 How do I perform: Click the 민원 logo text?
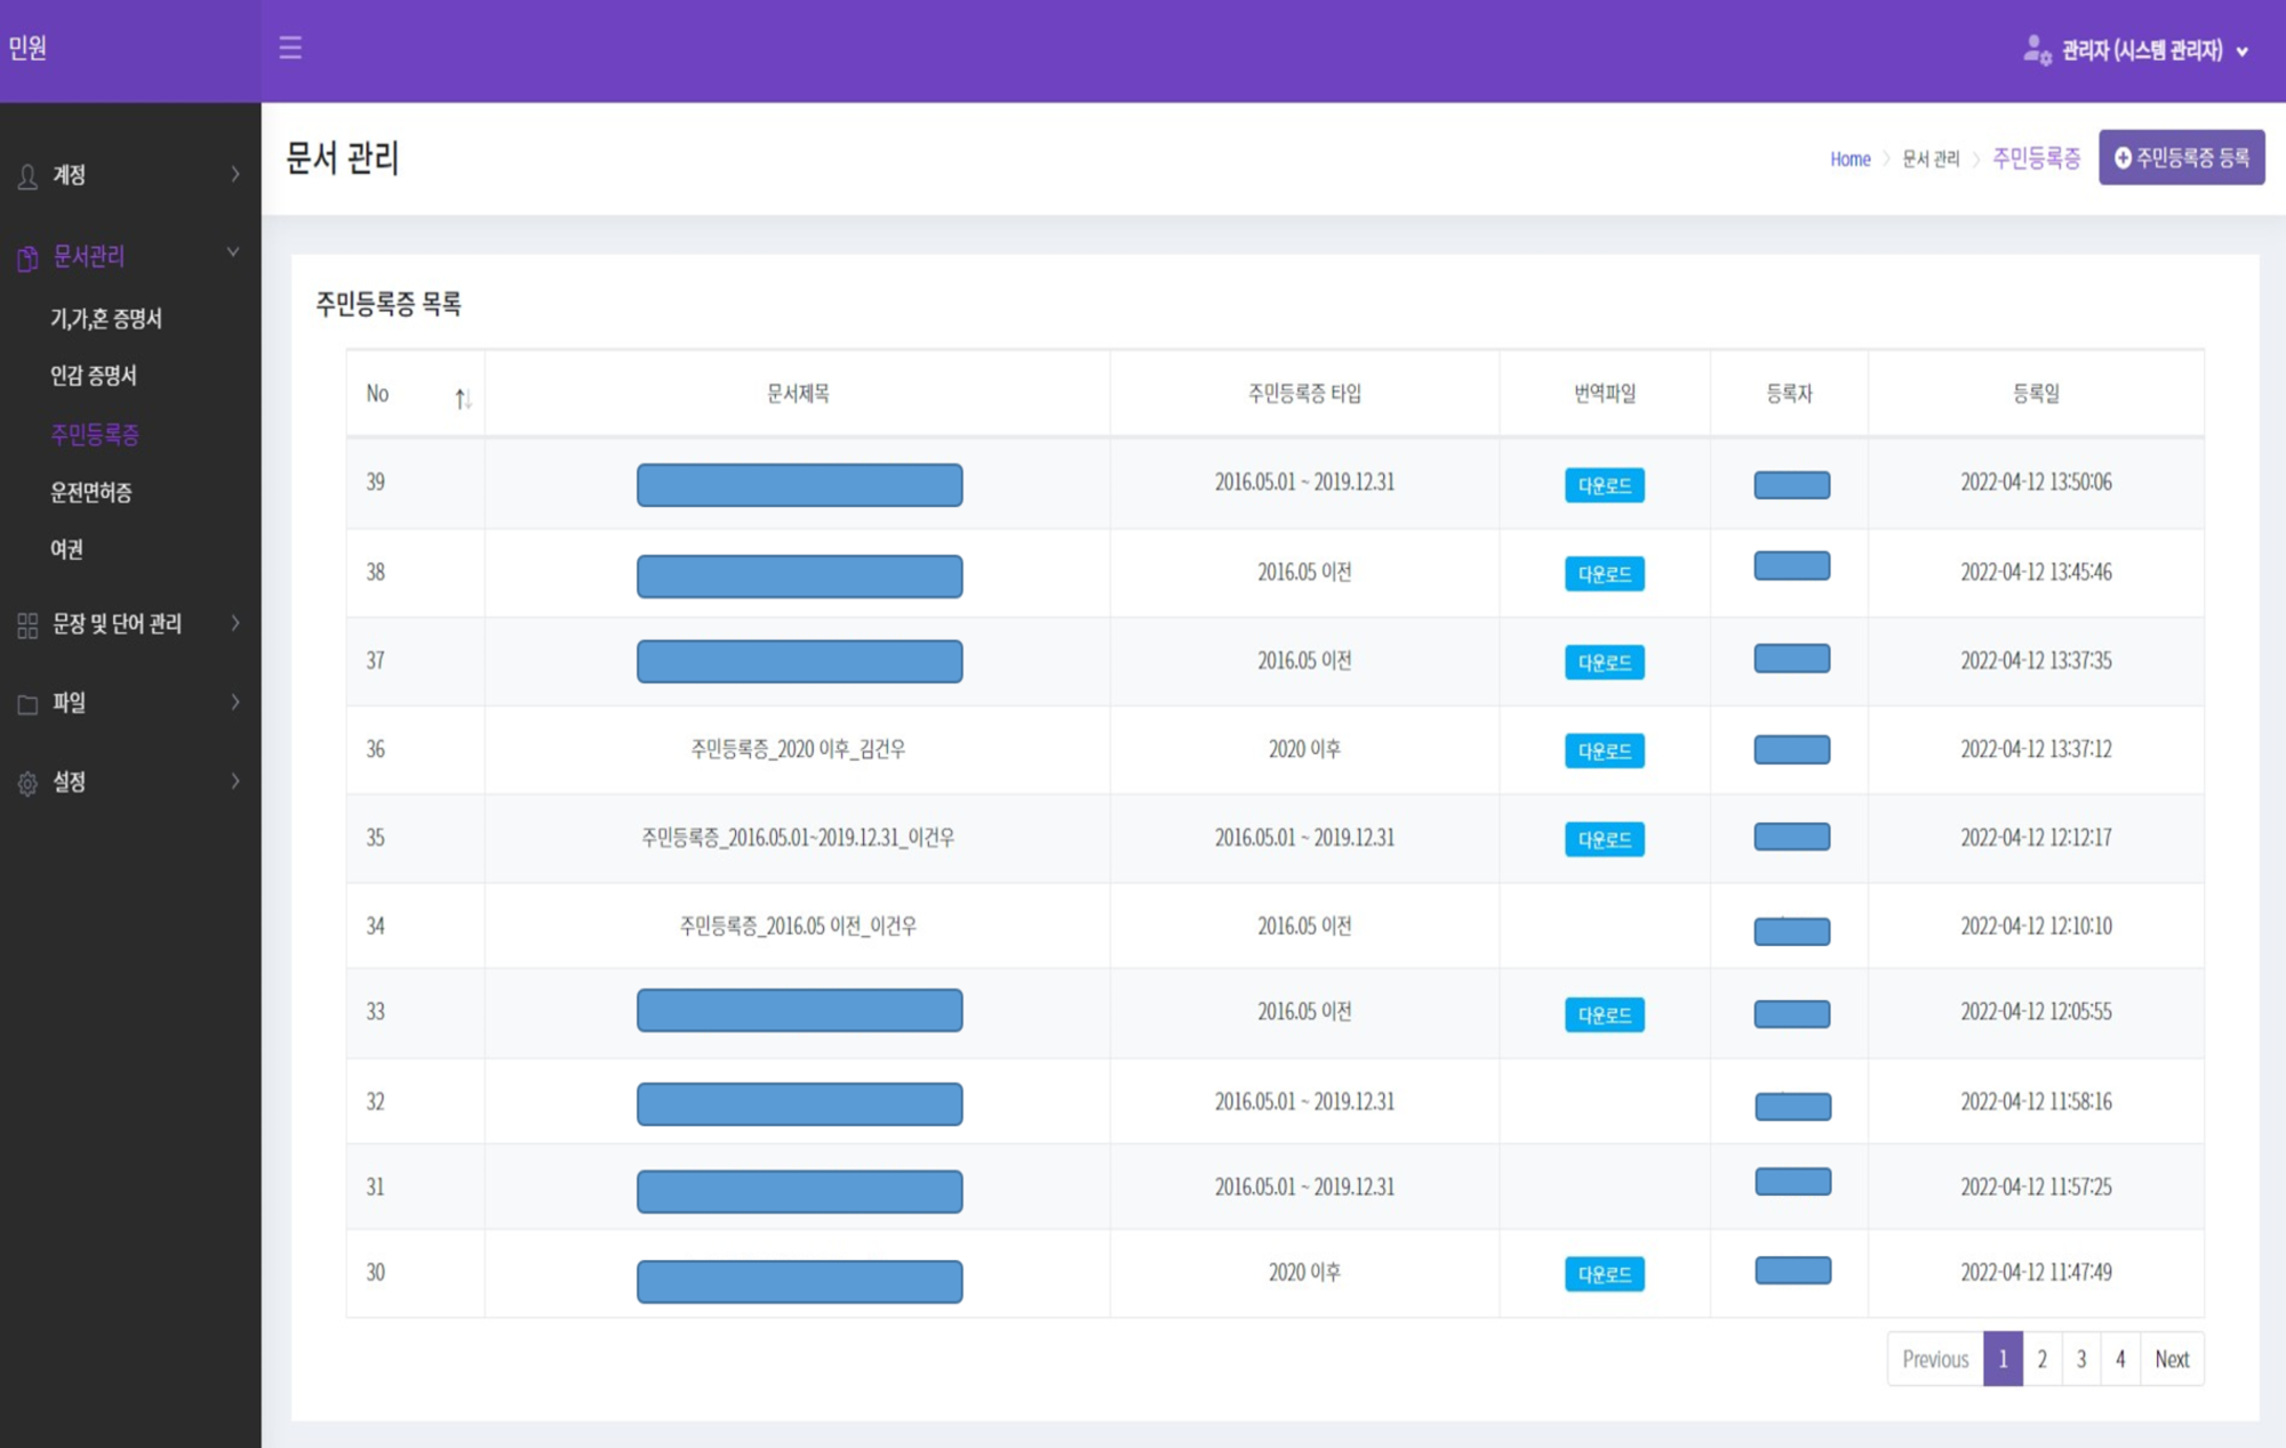point(27,47)
